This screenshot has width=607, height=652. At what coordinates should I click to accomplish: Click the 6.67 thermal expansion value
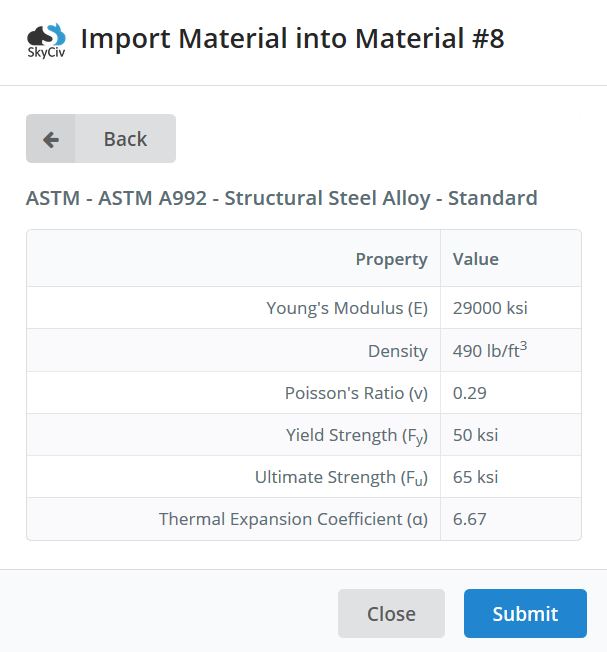pyautogui.click(x=469, y=519)
